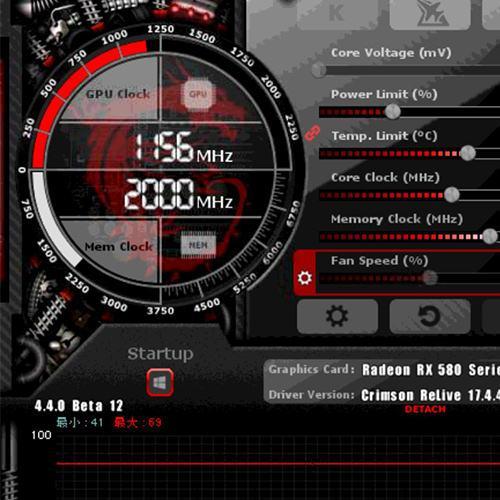This screenshot has width=500, height=500.
Task: Click the Mem Clock label
Action: pyautogui.click(x=119, y=247)
